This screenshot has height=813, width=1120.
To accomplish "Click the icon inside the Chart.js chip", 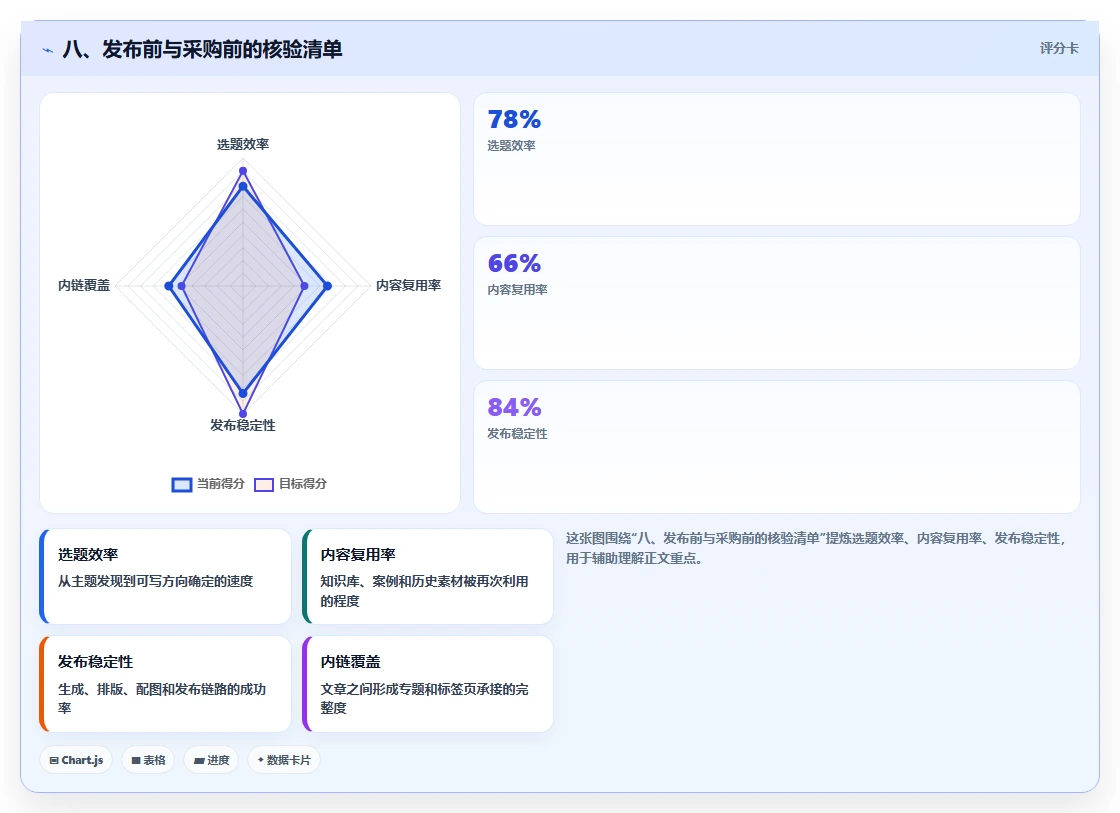I will coord(54,760).
